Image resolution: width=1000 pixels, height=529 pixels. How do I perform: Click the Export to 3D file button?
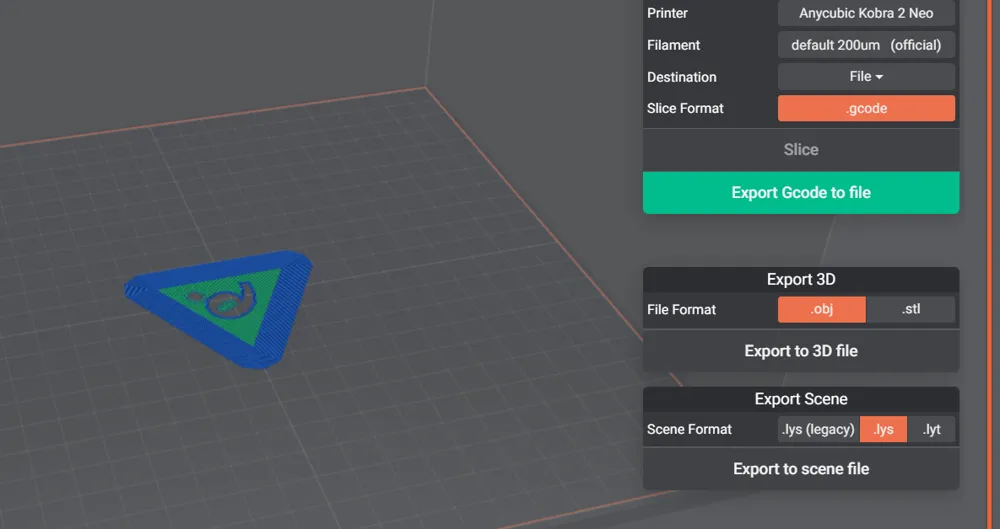[801, 351]
